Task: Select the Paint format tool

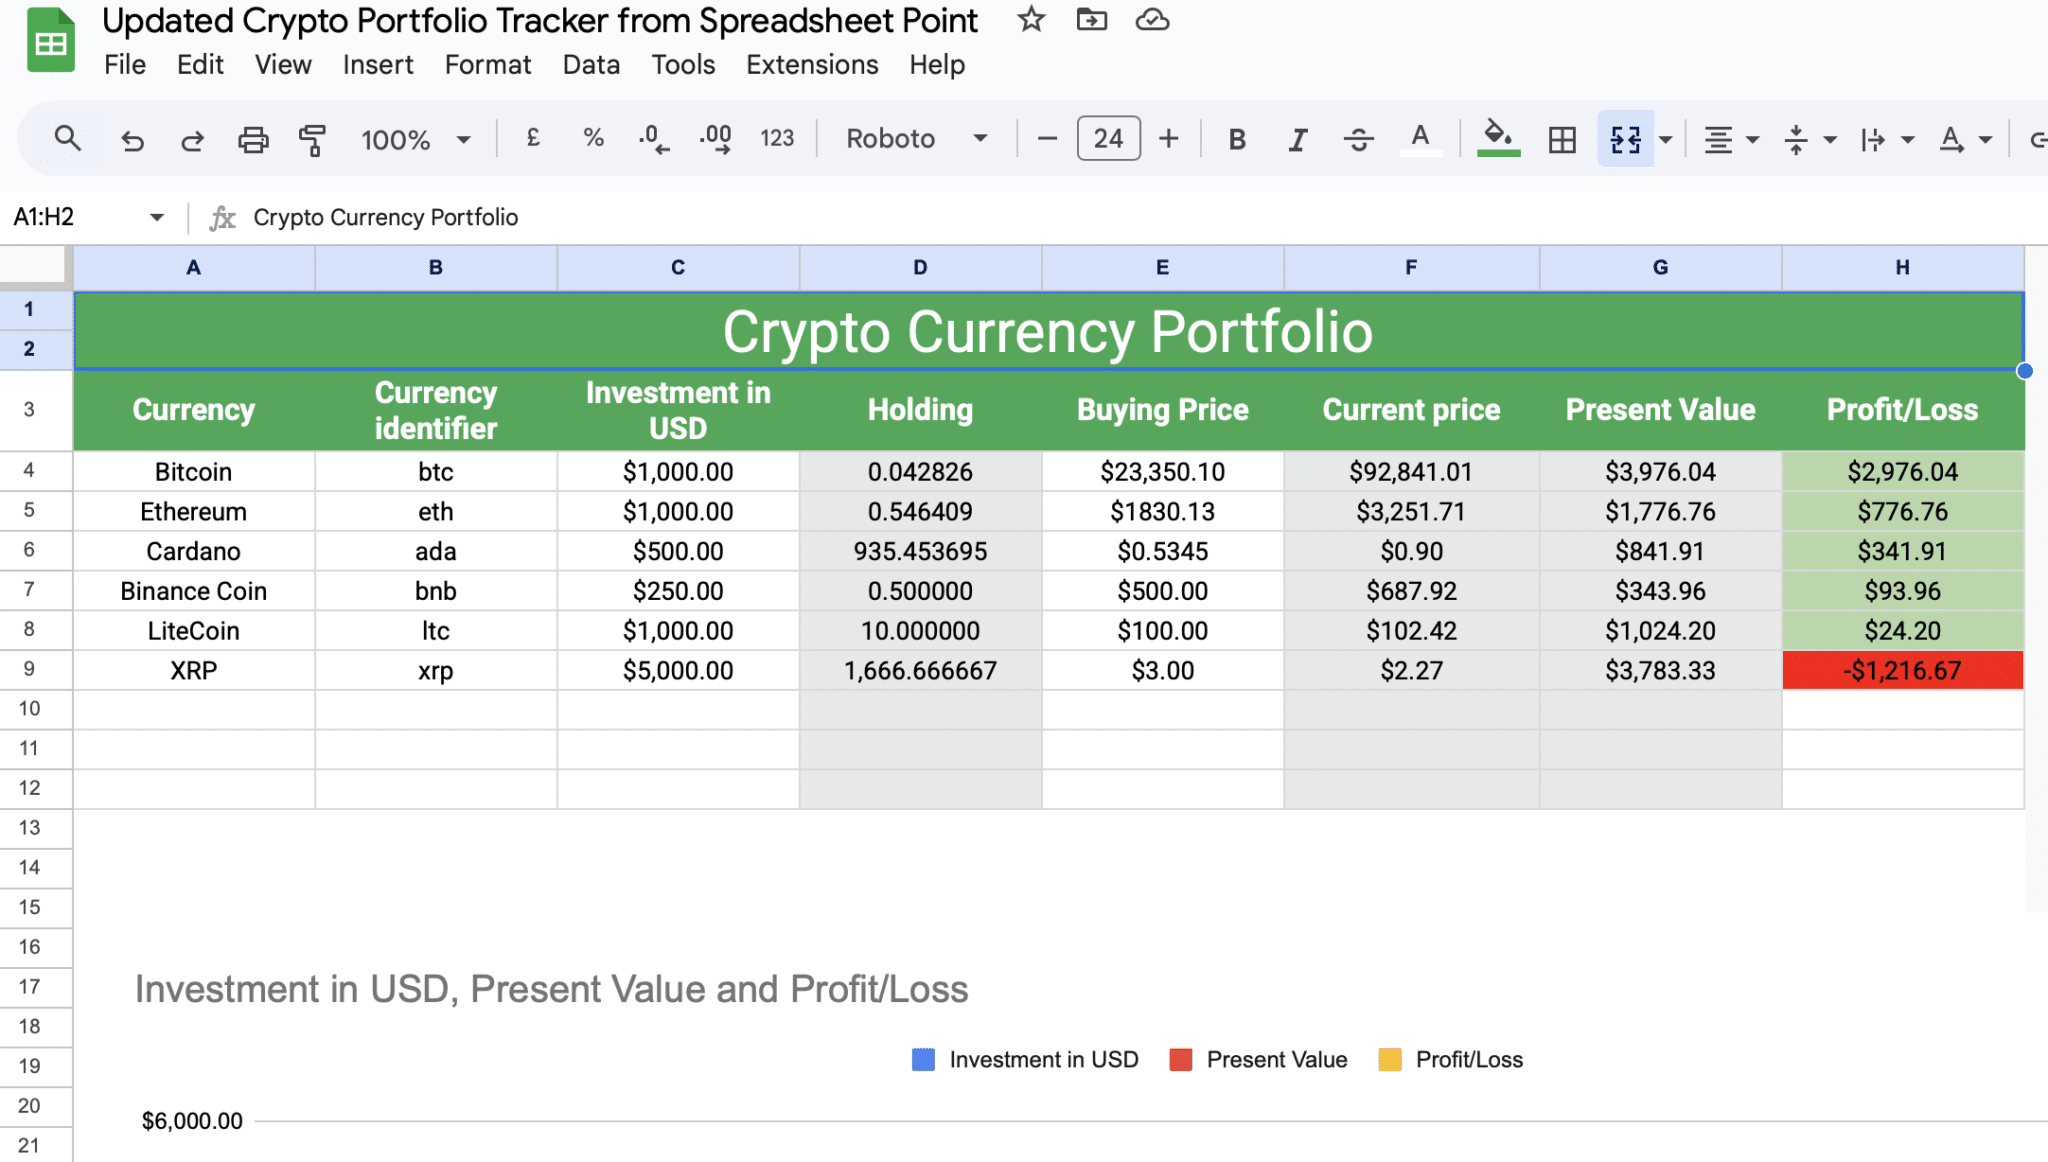Action: coord(312,138)
